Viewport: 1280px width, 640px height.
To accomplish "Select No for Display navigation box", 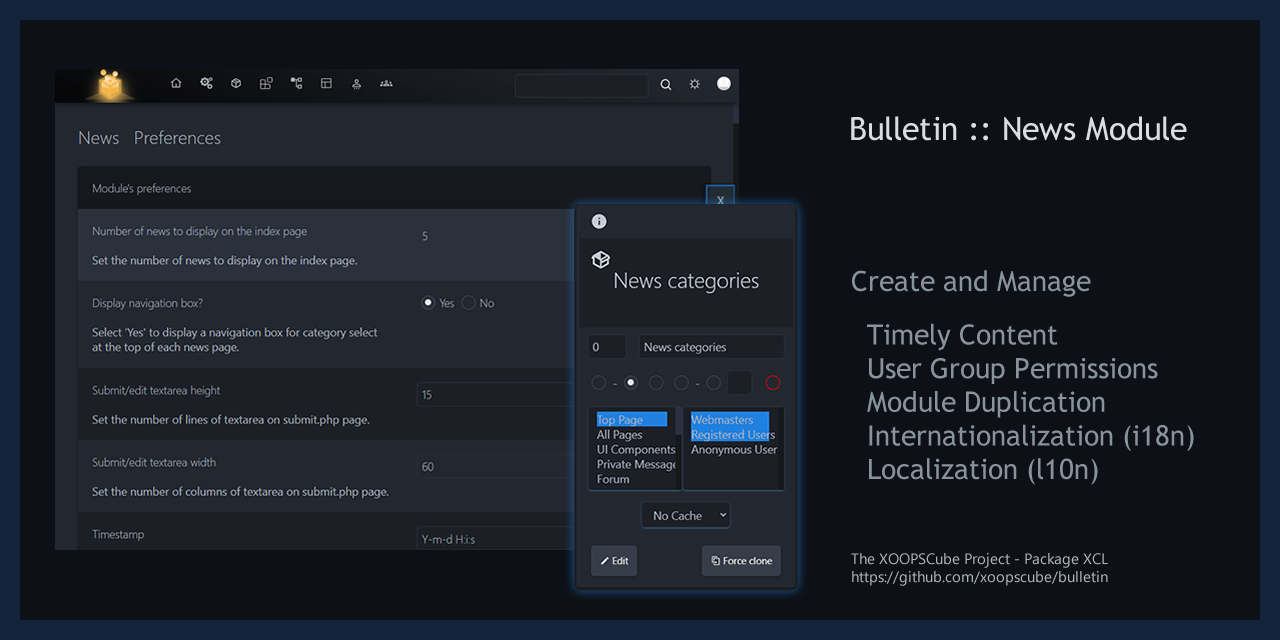I will click(467, 302).
